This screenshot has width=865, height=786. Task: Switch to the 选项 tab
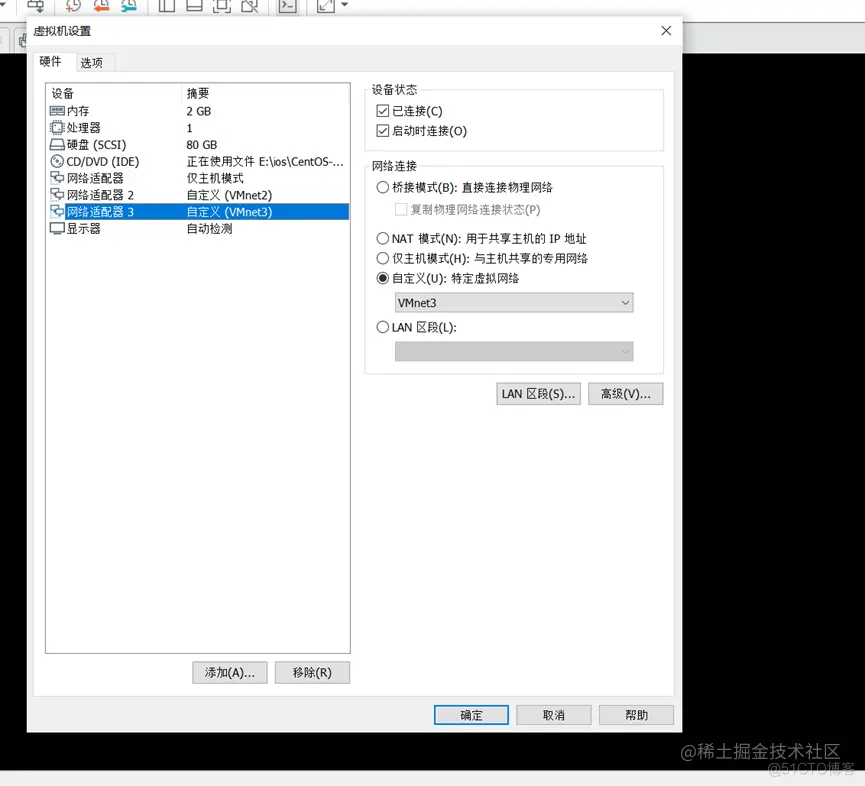pos(93,62)
